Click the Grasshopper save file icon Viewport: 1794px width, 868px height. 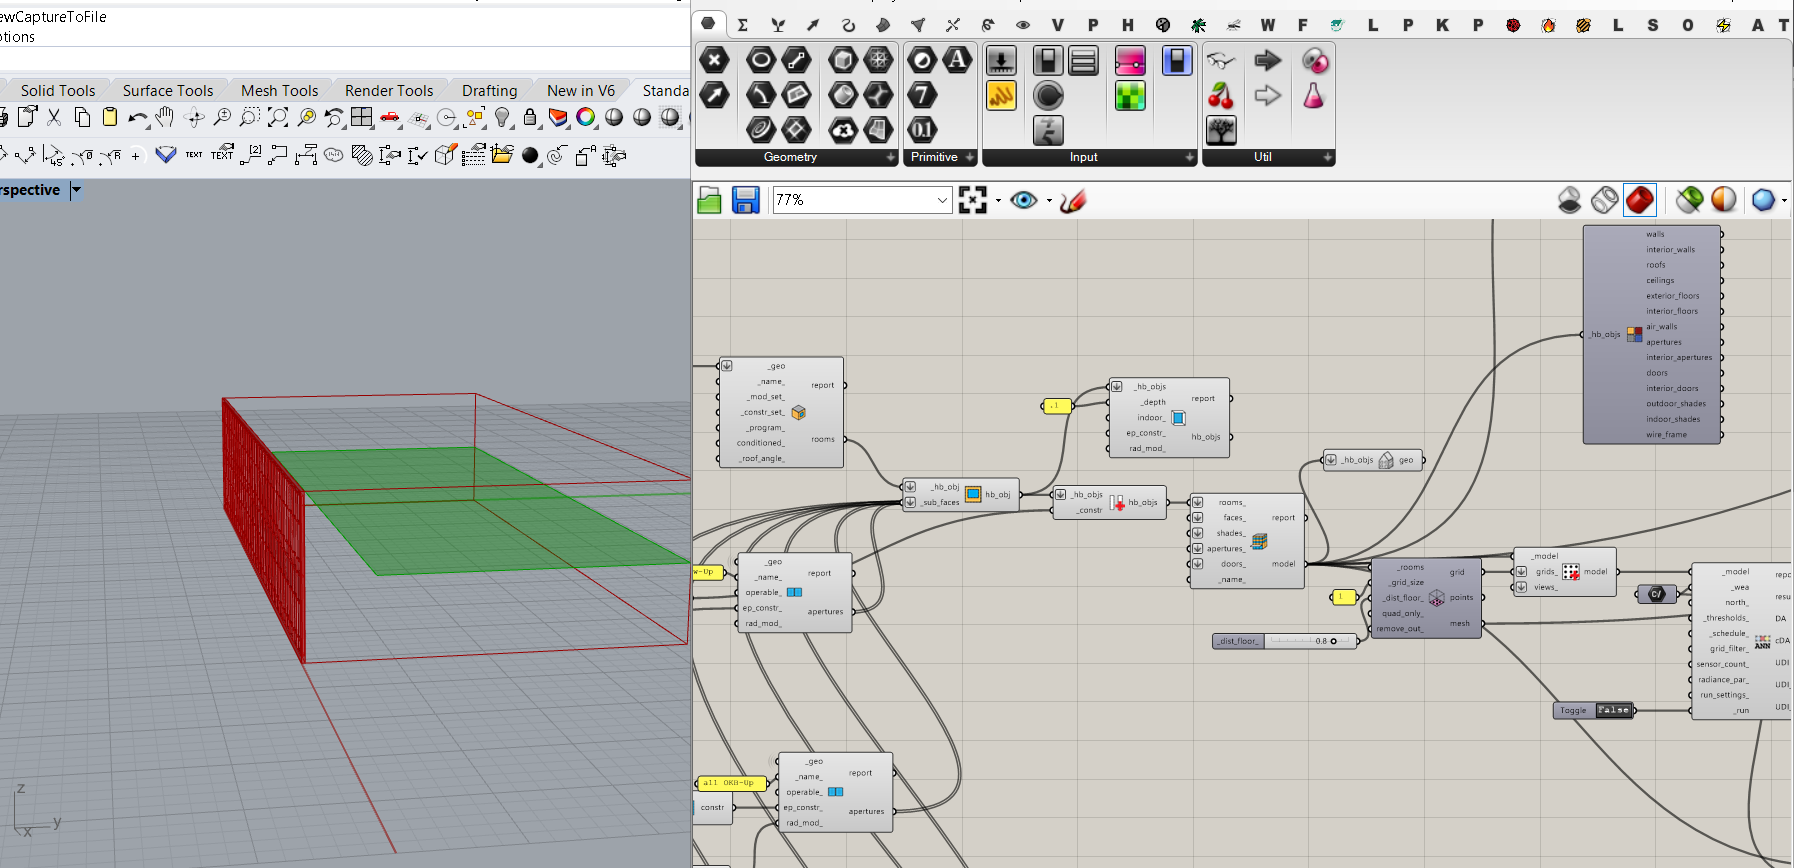tap(745, 200)
